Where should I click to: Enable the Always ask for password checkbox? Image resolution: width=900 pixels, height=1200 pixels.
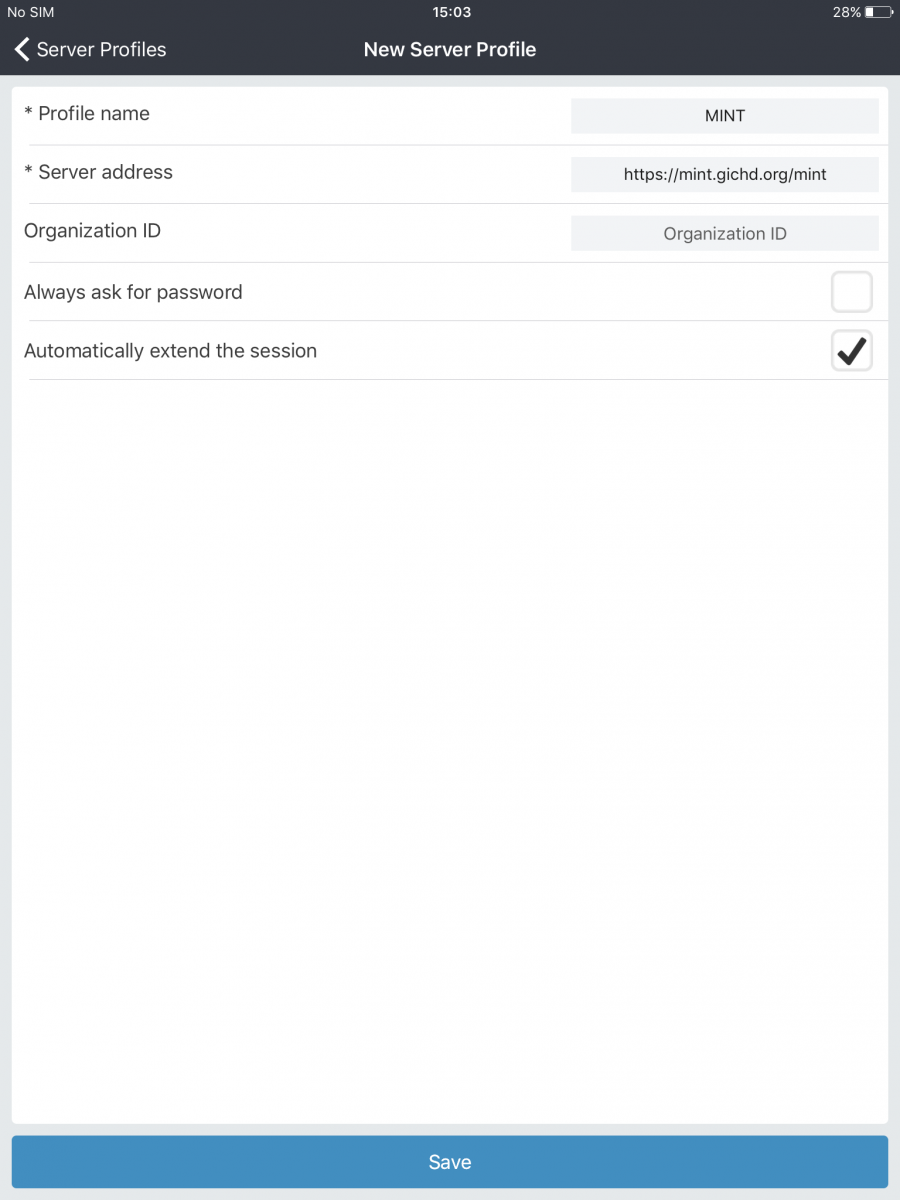[x=851, y=292]
